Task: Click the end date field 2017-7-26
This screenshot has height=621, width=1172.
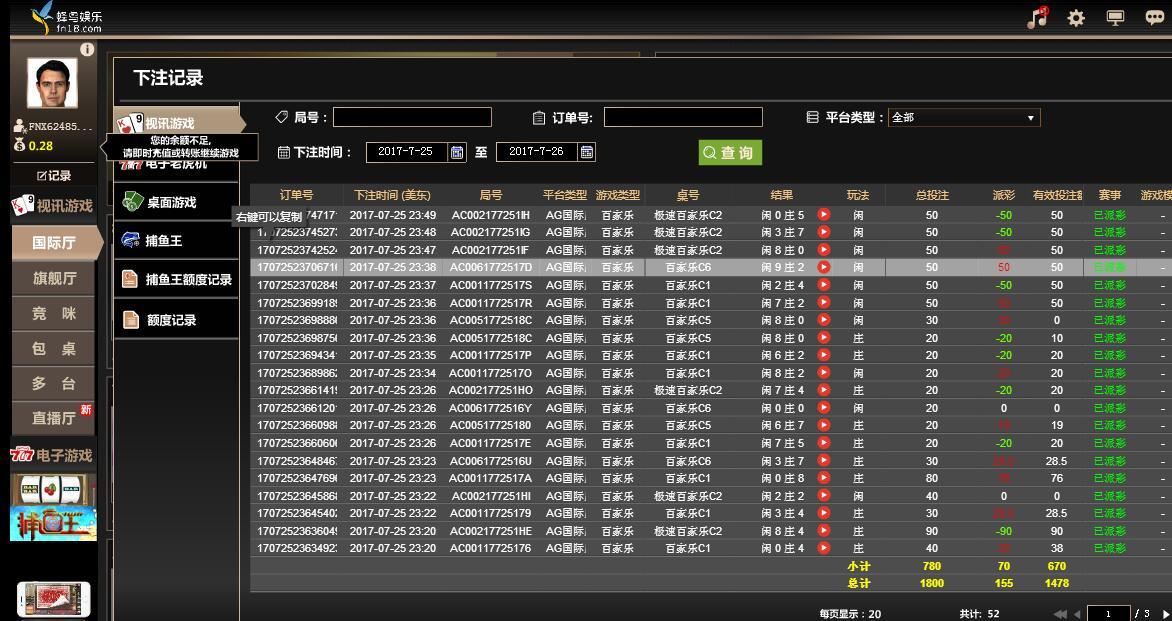Action: pos(536,152)
